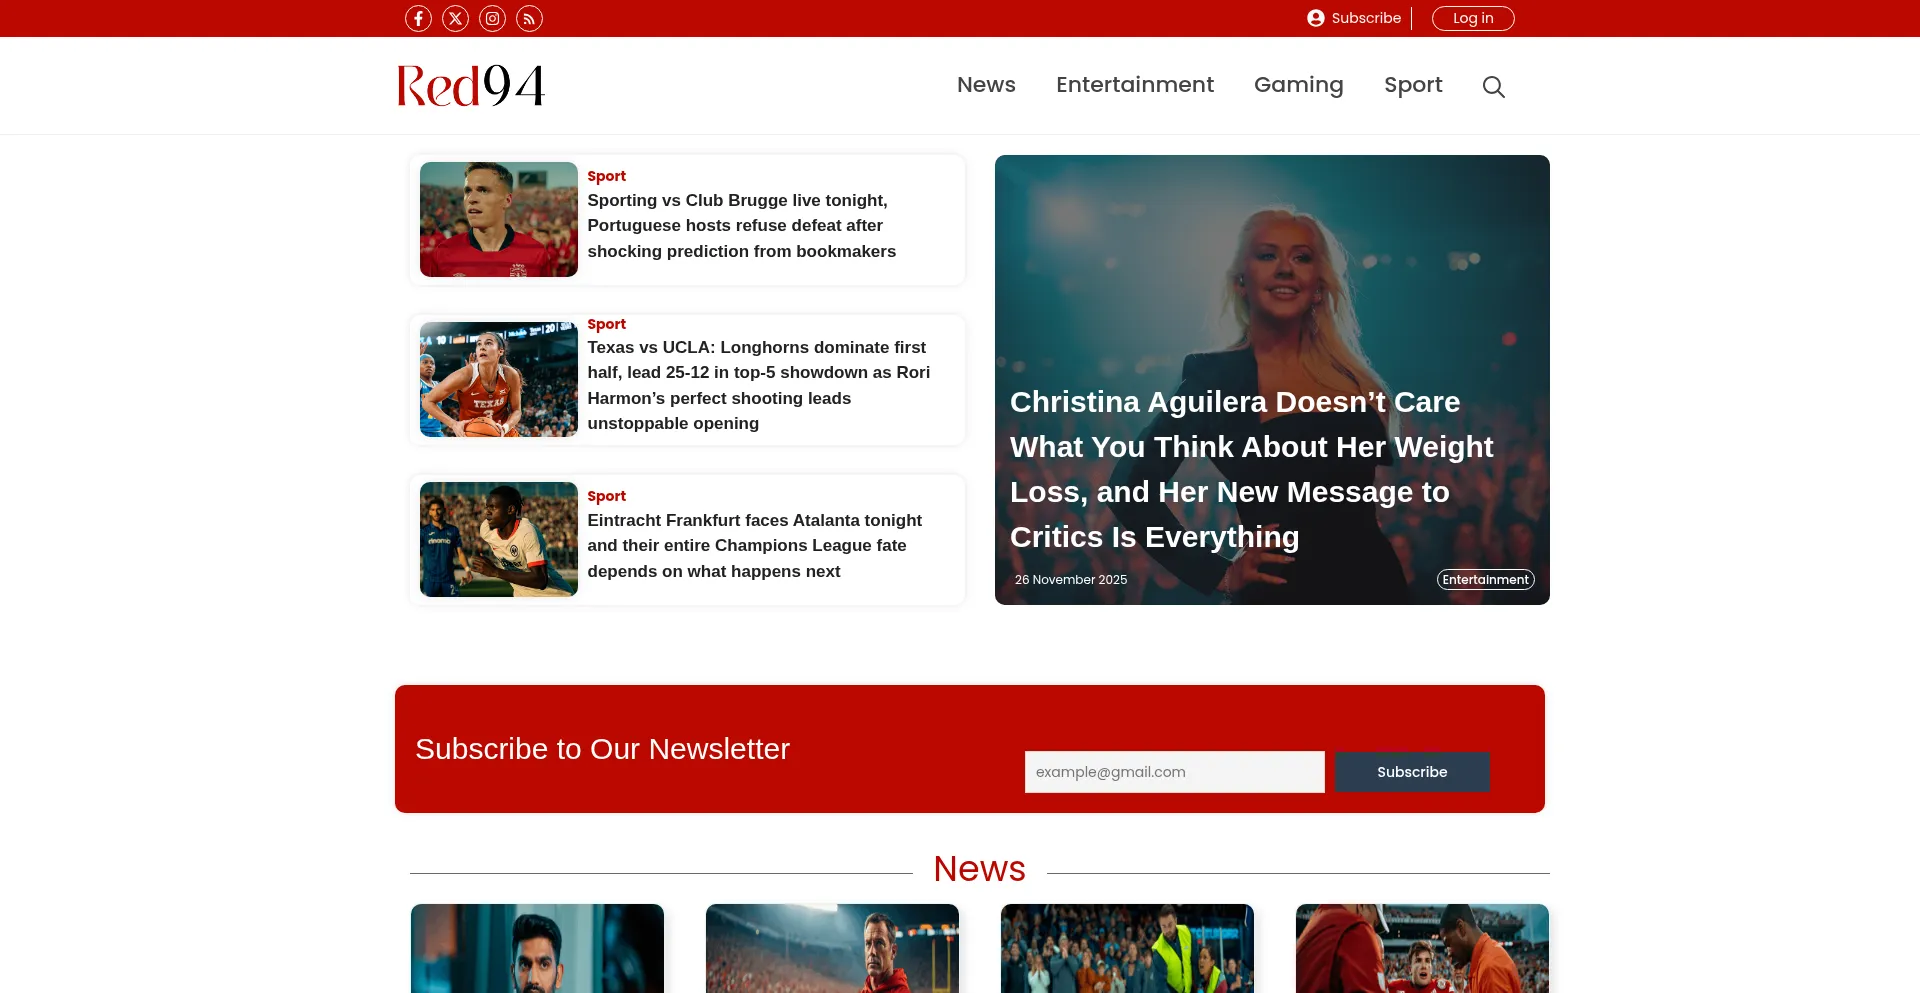Click Sport label above Sporting vs Club Brugge
Screen dimensions: 1920x993
tap(606, 176)
